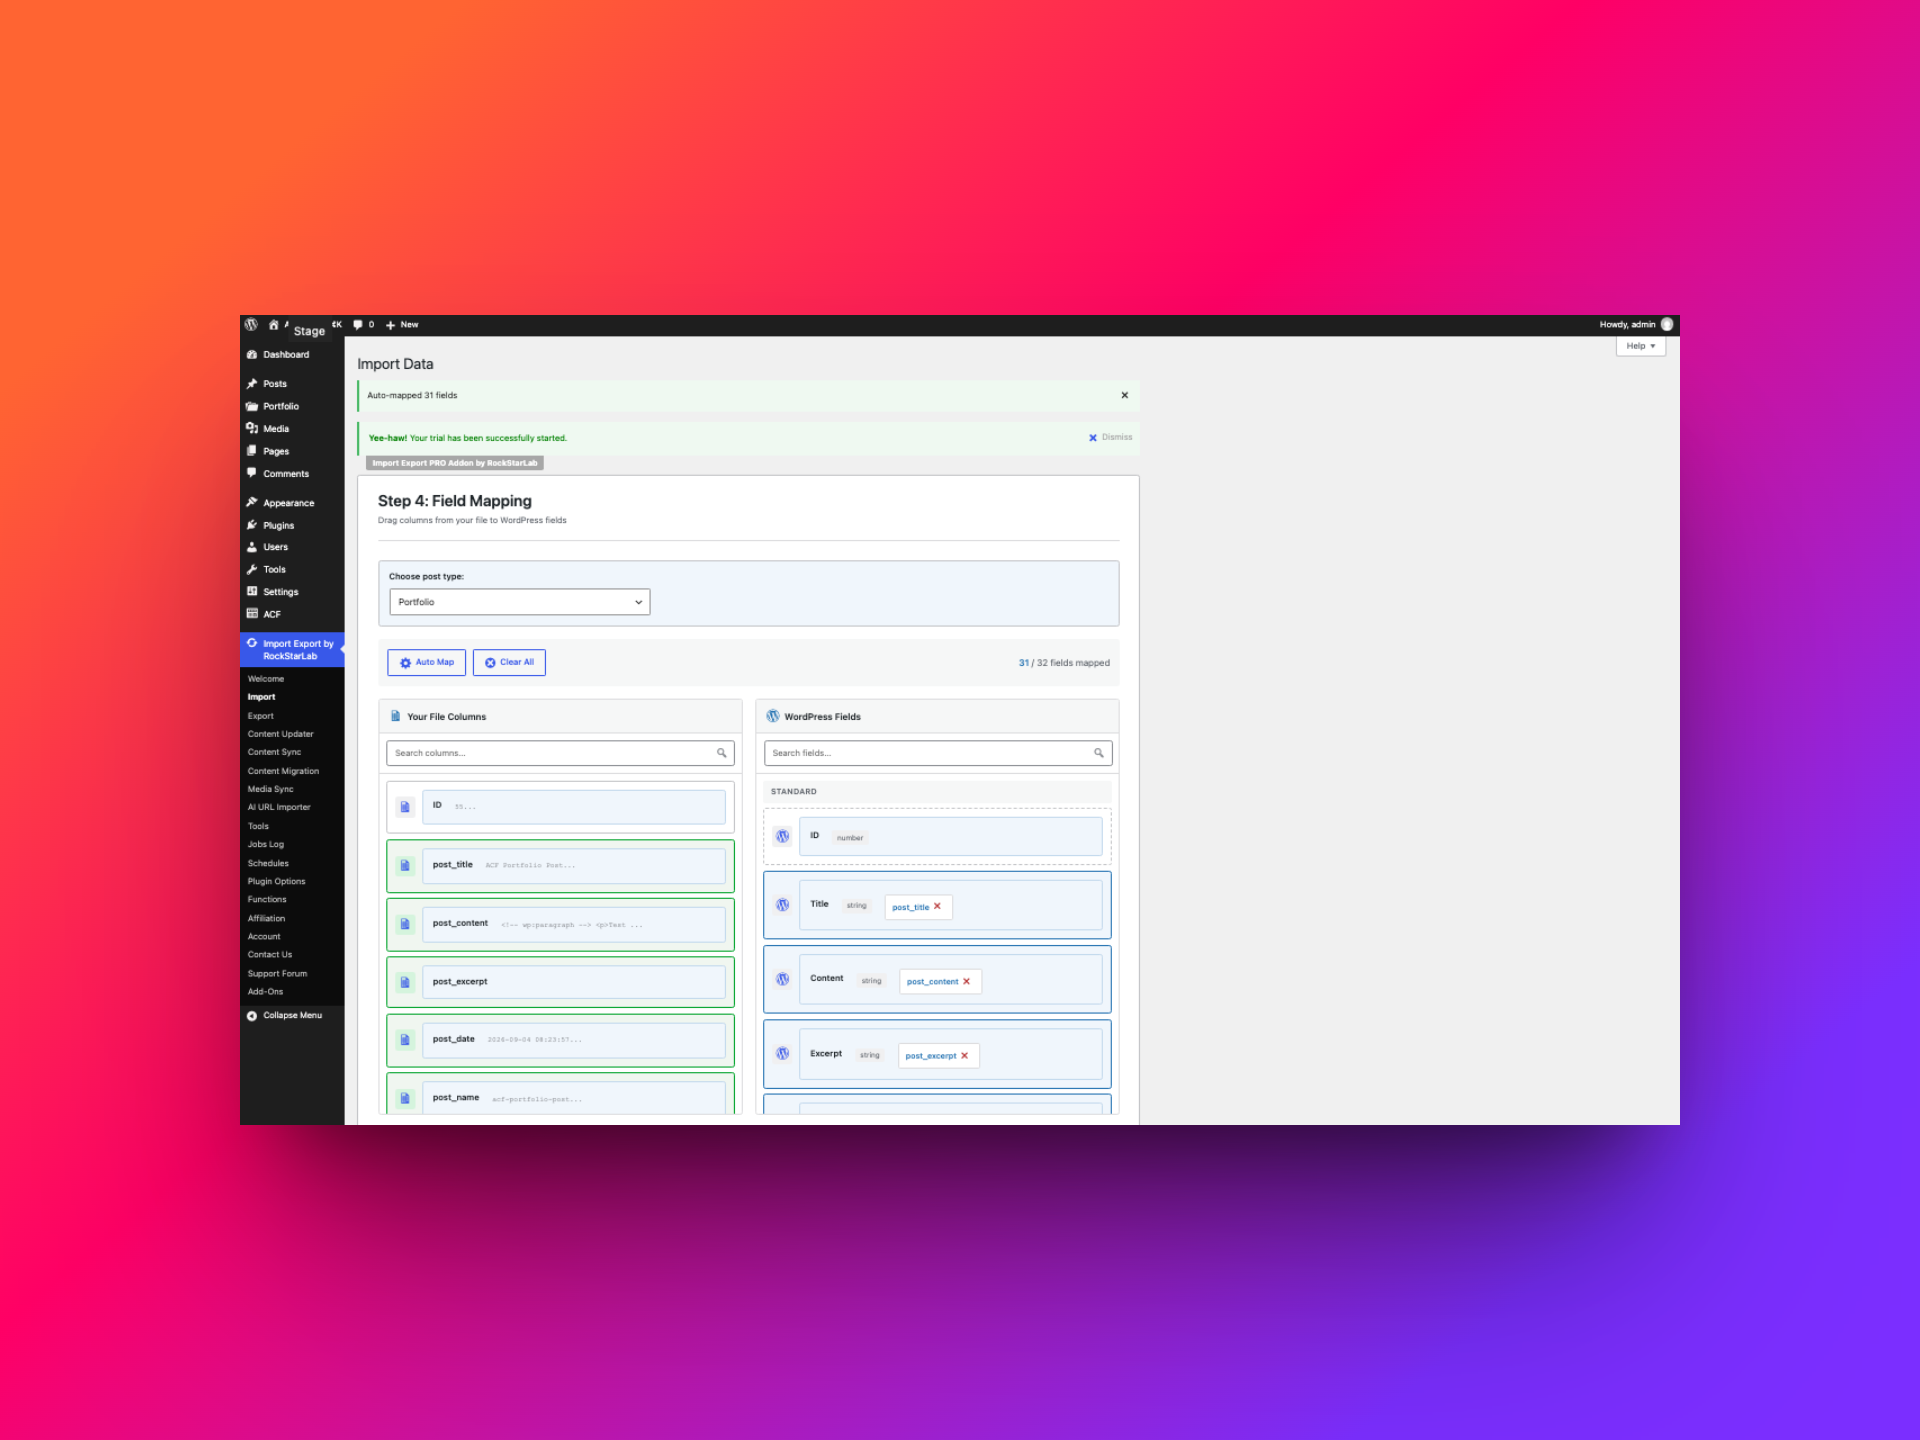Remove post_title mapping from Title field
The image size is (1920, 1440).
pyautogui.click(x=937, y=907)
